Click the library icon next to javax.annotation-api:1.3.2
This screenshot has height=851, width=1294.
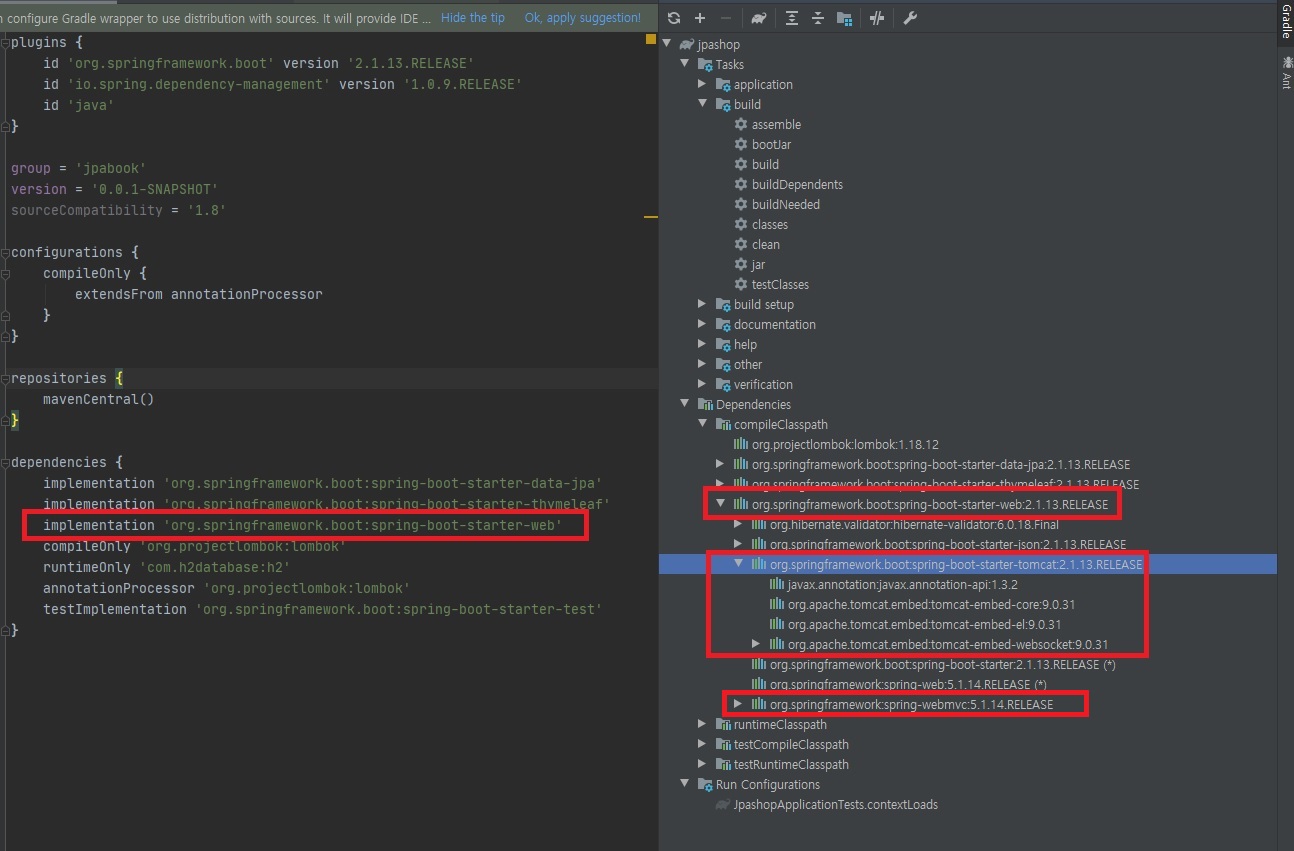[777, 584]
